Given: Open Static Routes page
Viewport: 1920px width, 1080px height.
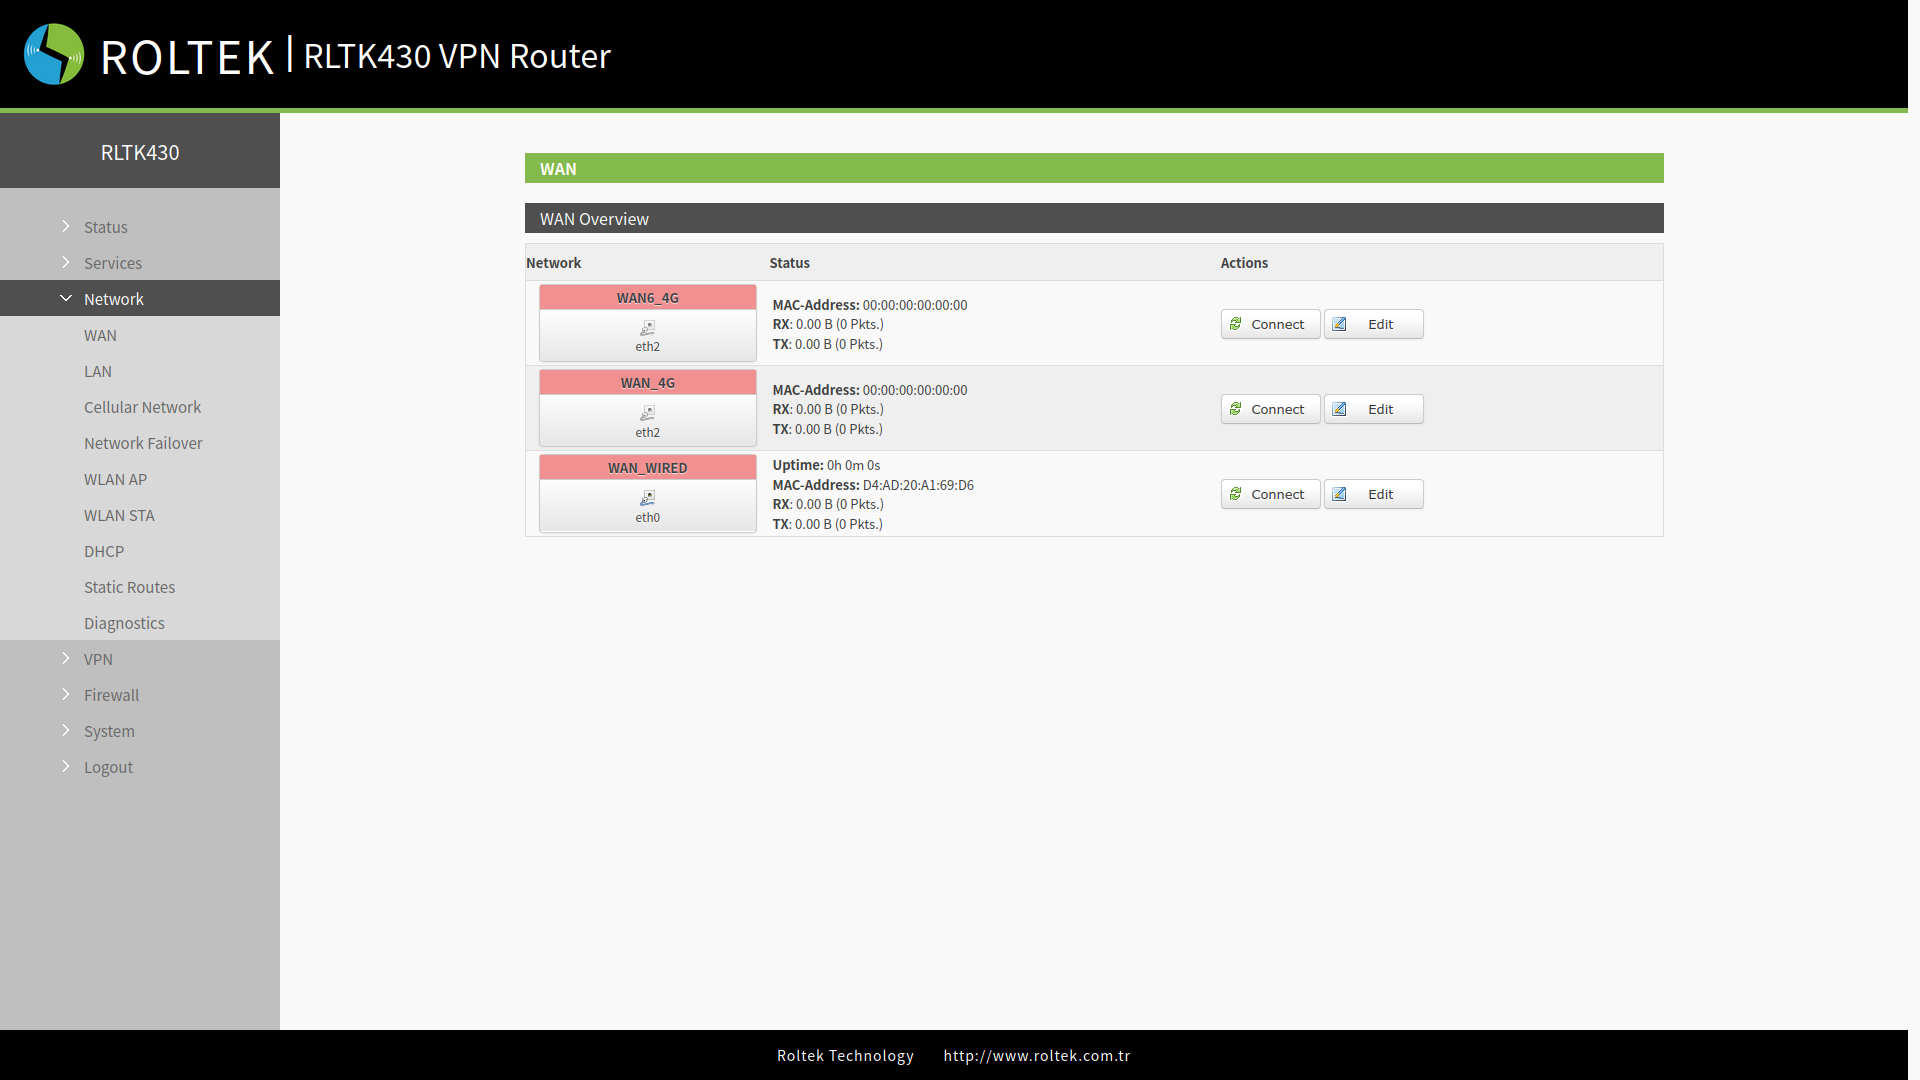Looking at the screenshot, I should click(x=129, y=587).
